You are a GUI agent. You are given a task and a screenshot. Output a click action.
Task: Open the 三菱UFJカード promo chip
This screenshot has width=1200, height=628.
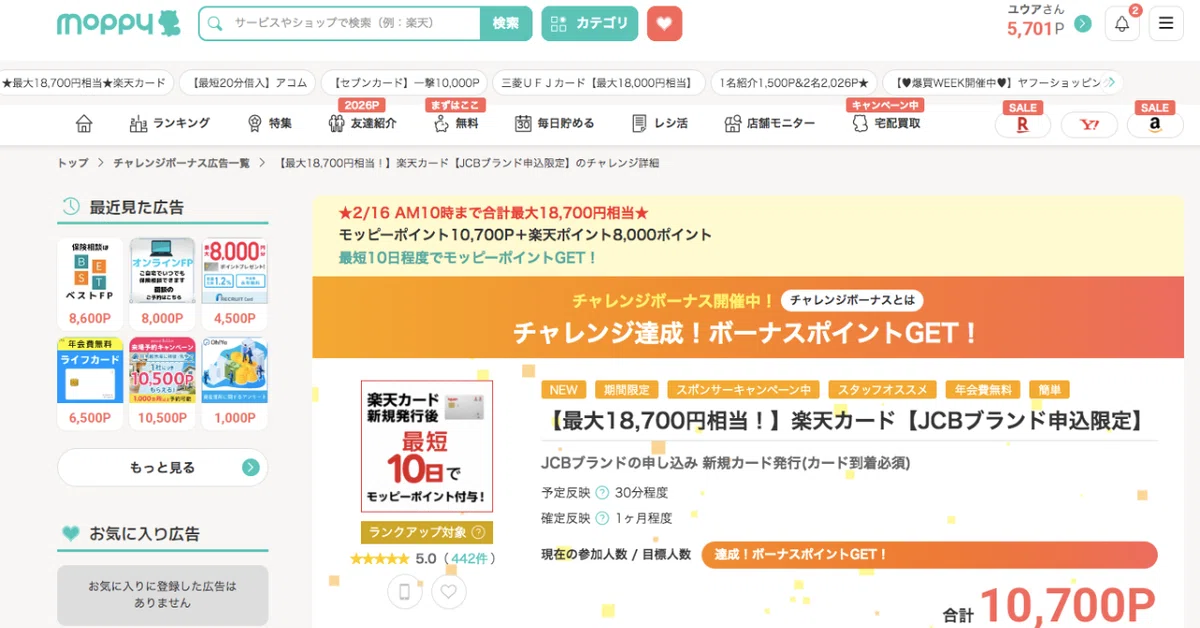pyautogui.click(x=597, y=83)
